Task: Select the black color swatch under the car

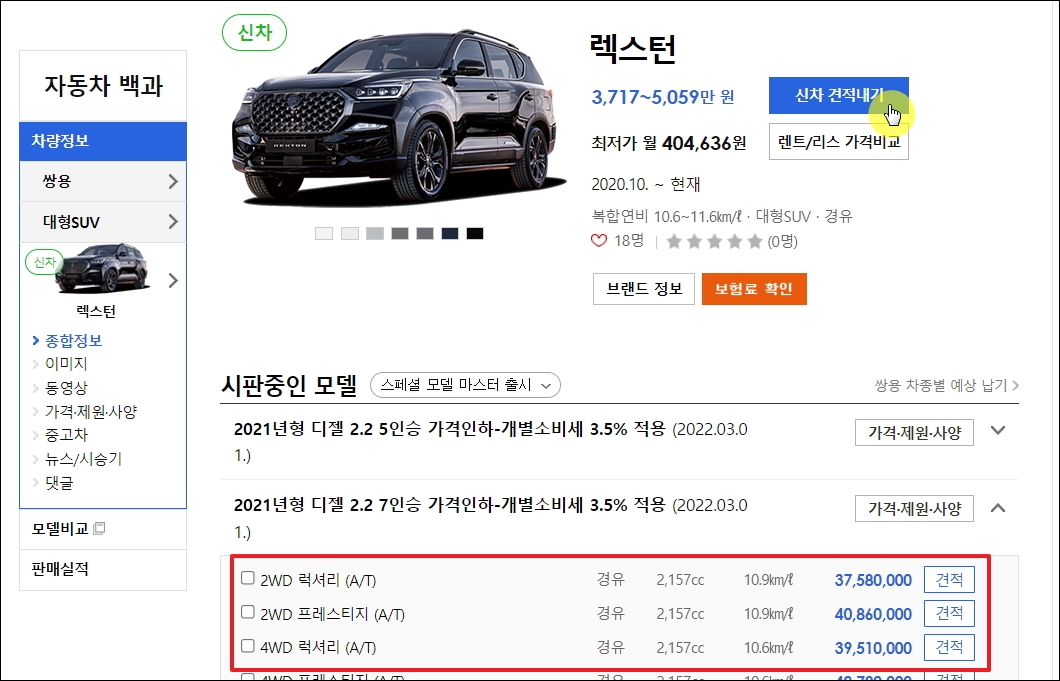Action: 475,233
